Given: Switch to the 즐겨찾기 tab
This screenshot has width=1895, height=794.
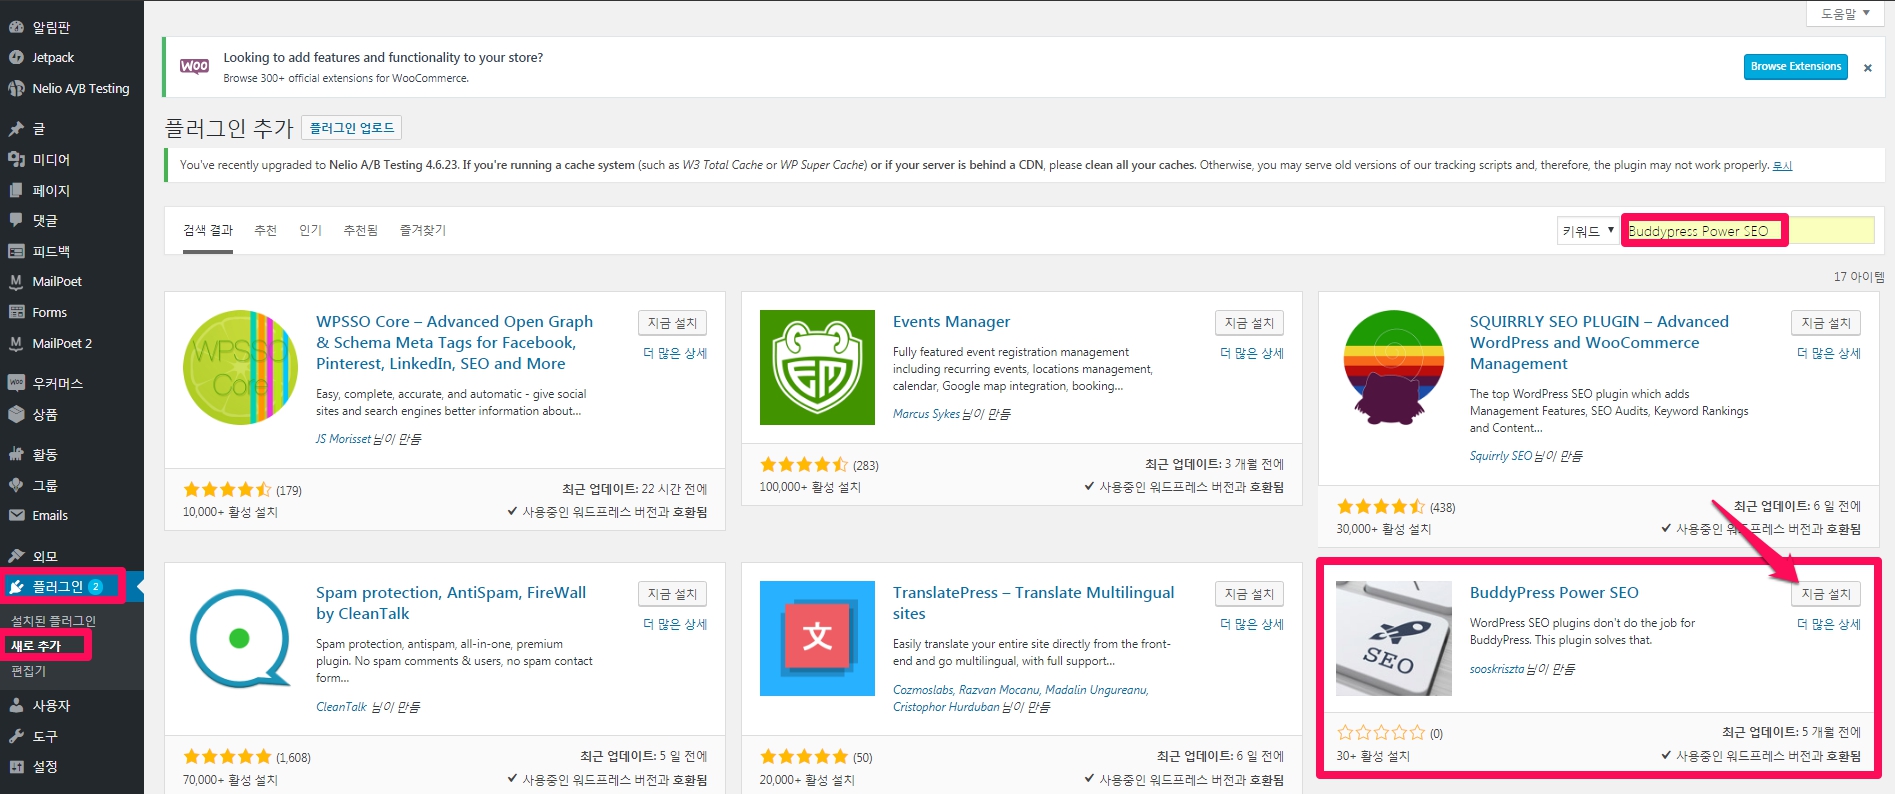Looking at the screenshot, I should (x=423, y=230).
